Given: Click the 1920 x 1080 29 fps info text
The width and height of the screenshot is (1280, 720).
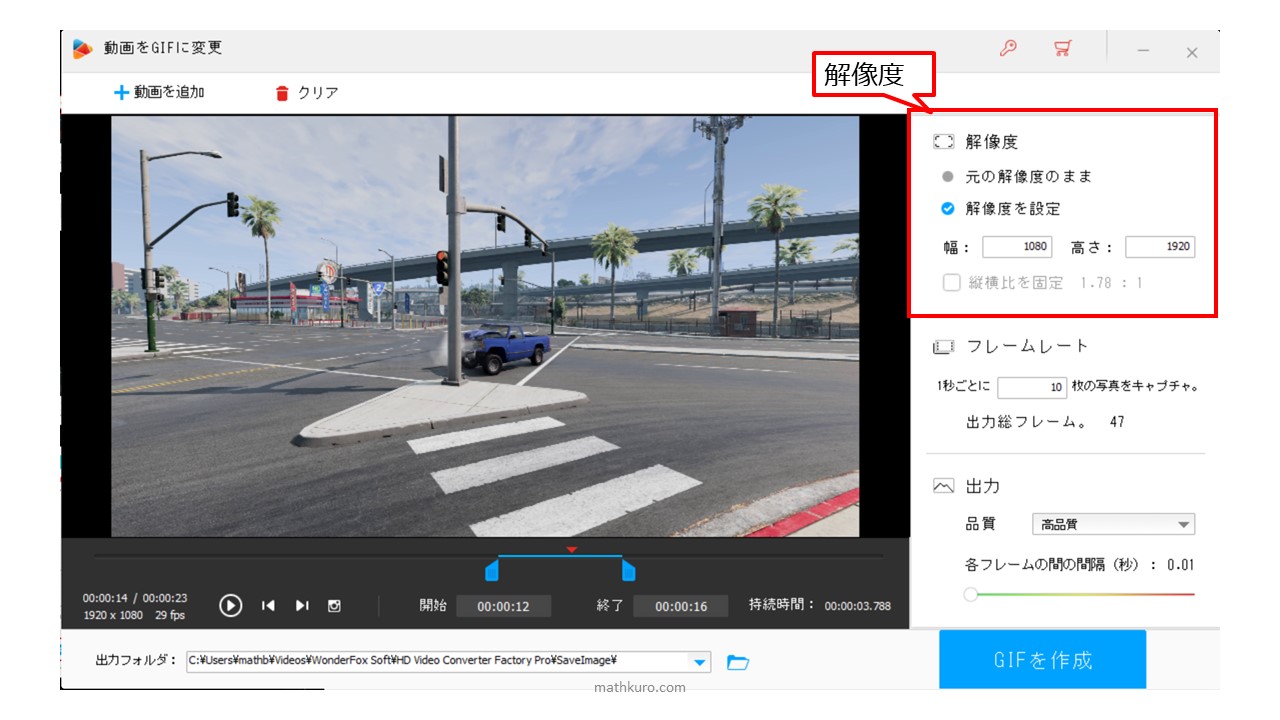Looking at the screenshot, I should [134, 615].
